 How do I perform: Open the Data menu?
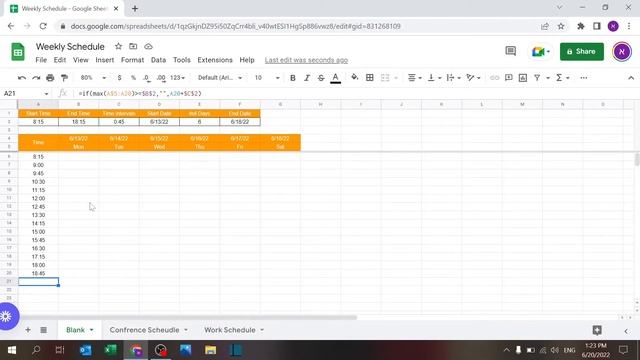[x=158, y=60]
